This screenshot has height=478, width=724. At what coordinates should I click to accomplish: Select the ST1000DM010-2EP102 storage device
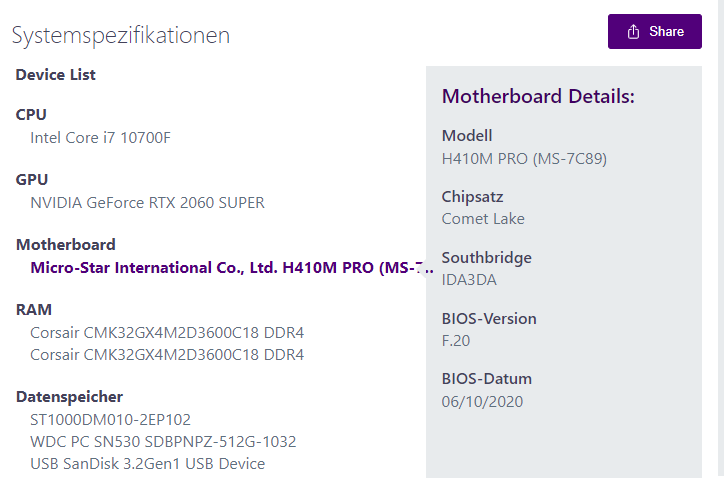tap(110, 419)
